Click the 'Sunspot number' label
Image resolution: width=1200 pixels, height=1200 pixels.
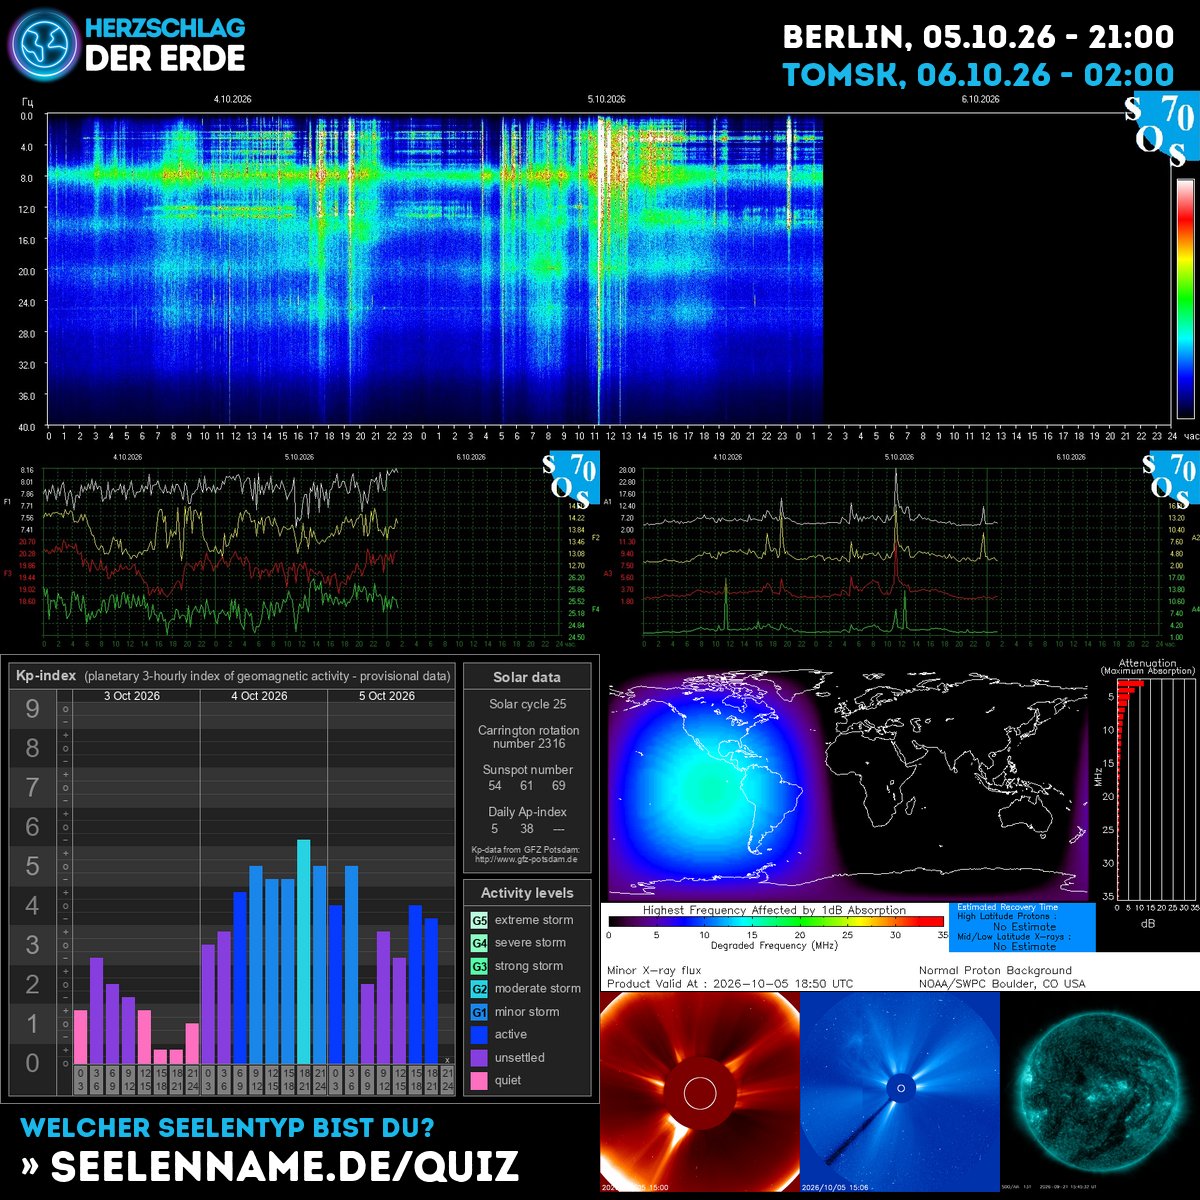528,770
